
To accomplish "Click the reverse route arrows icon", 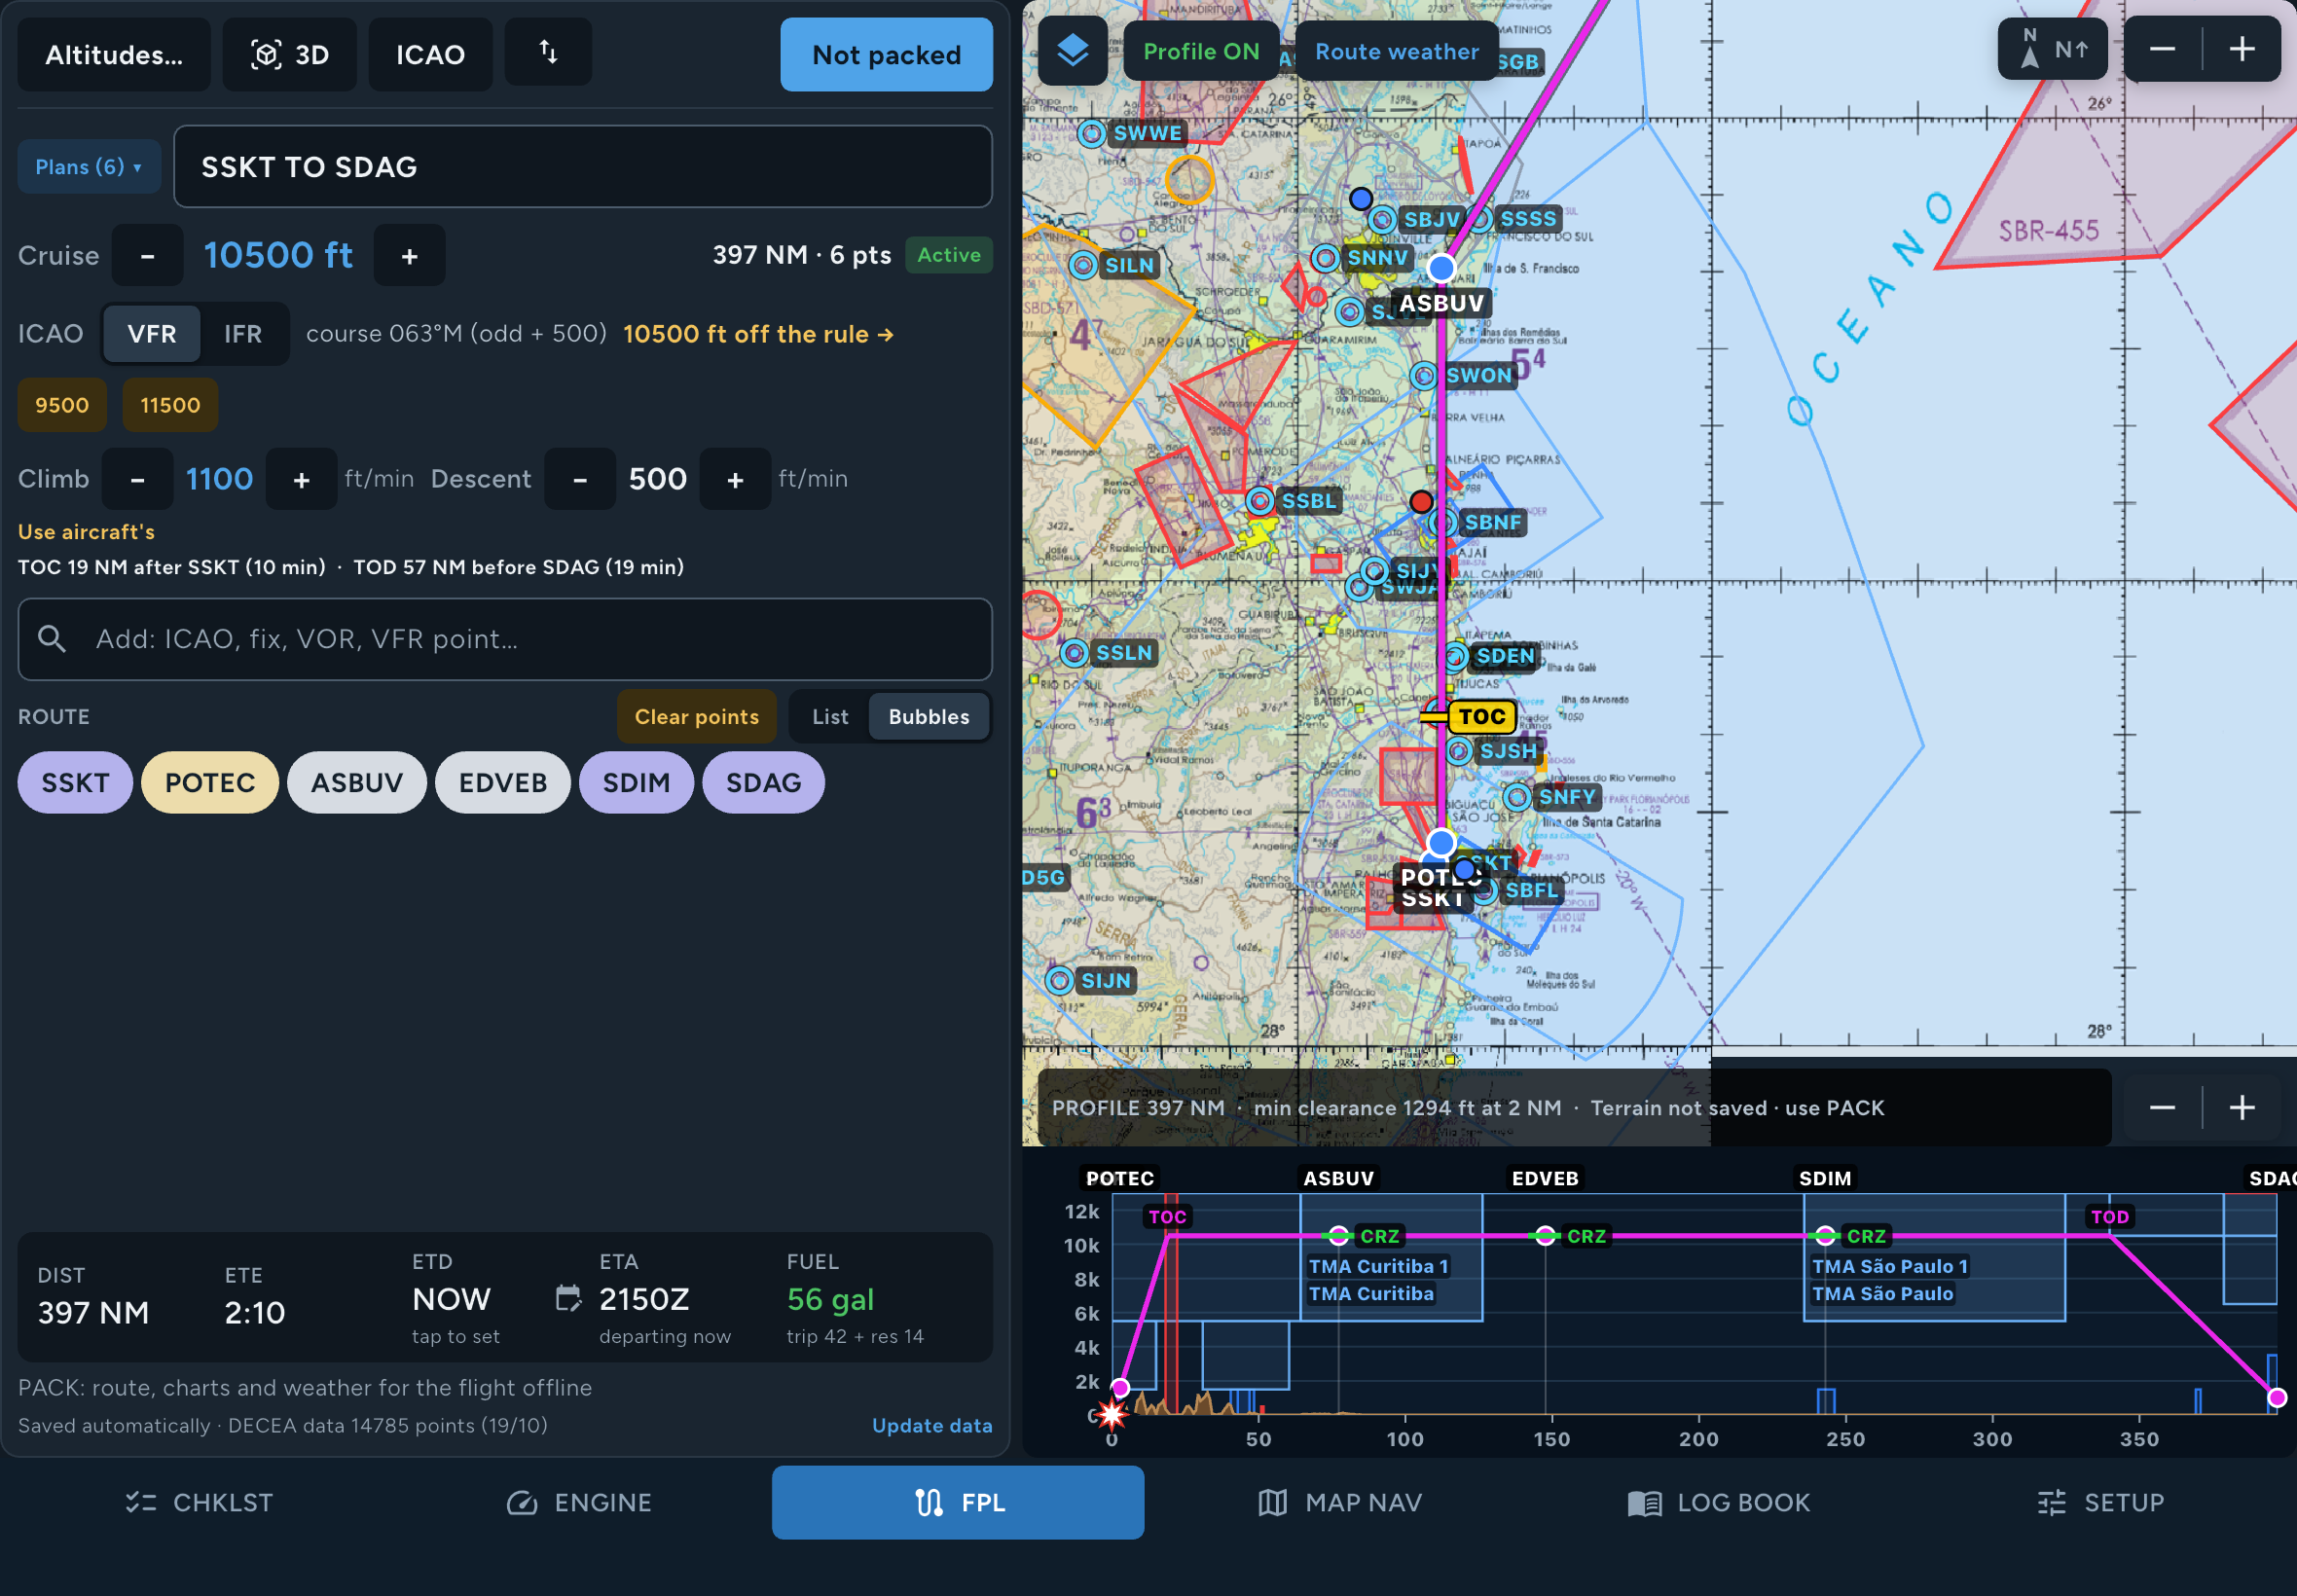I will click(x=548, y=52).
